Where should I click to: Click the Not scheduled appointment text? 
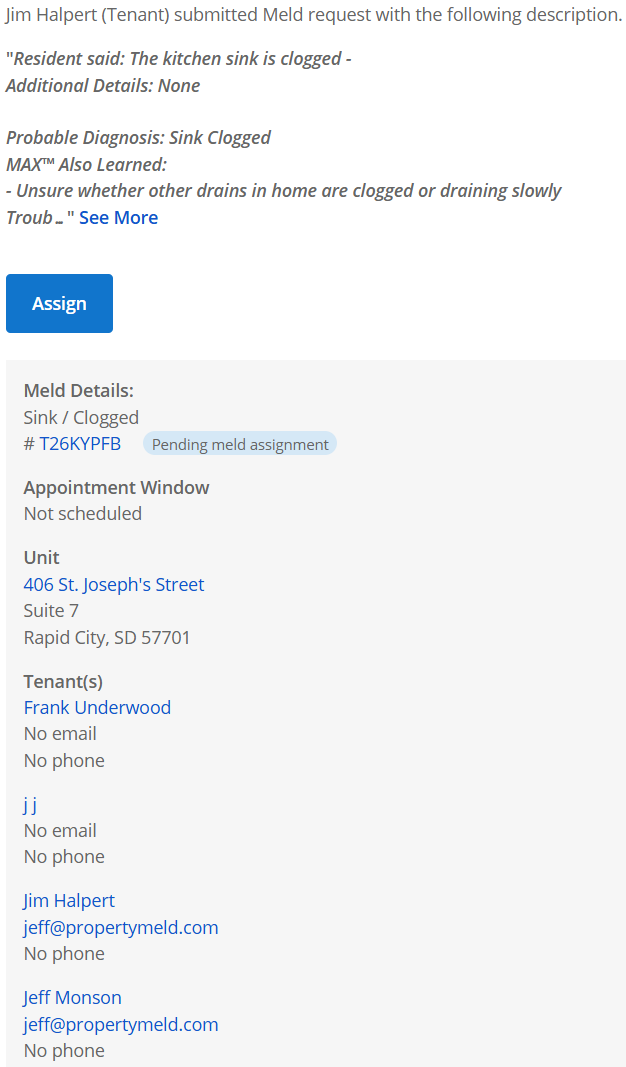click(x=82, y=513)
